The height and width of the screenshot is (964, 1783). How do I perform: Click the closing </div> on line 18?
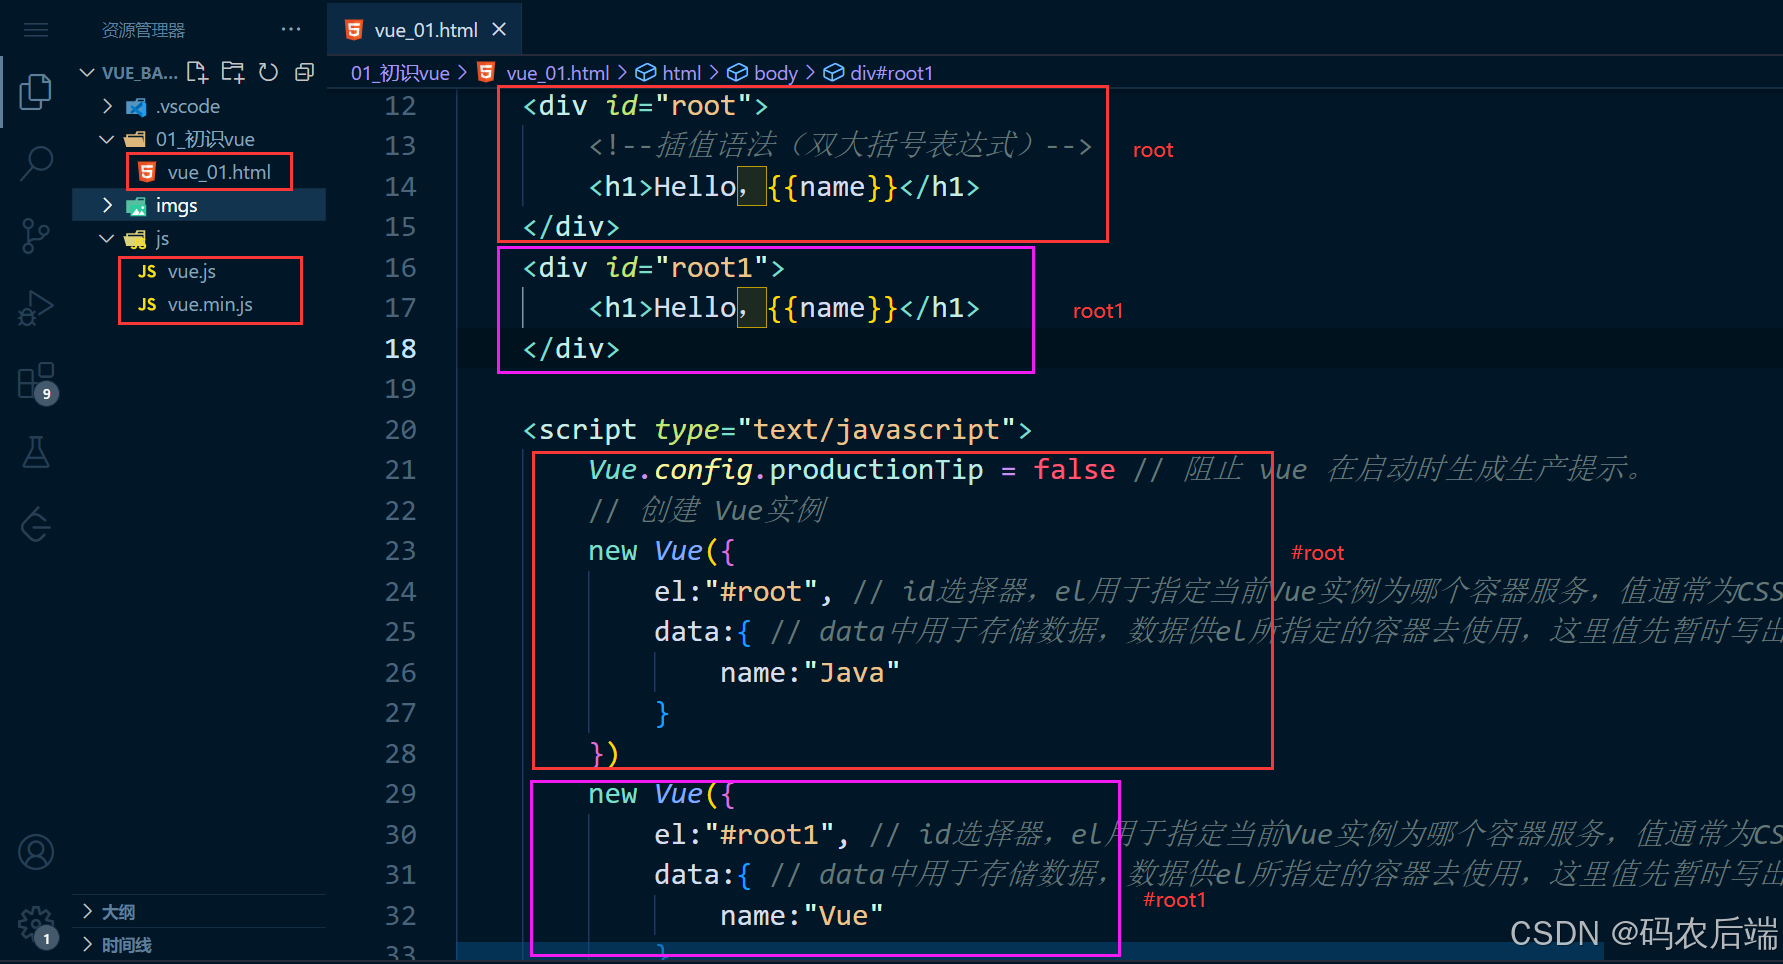click(x=571, y=349)
